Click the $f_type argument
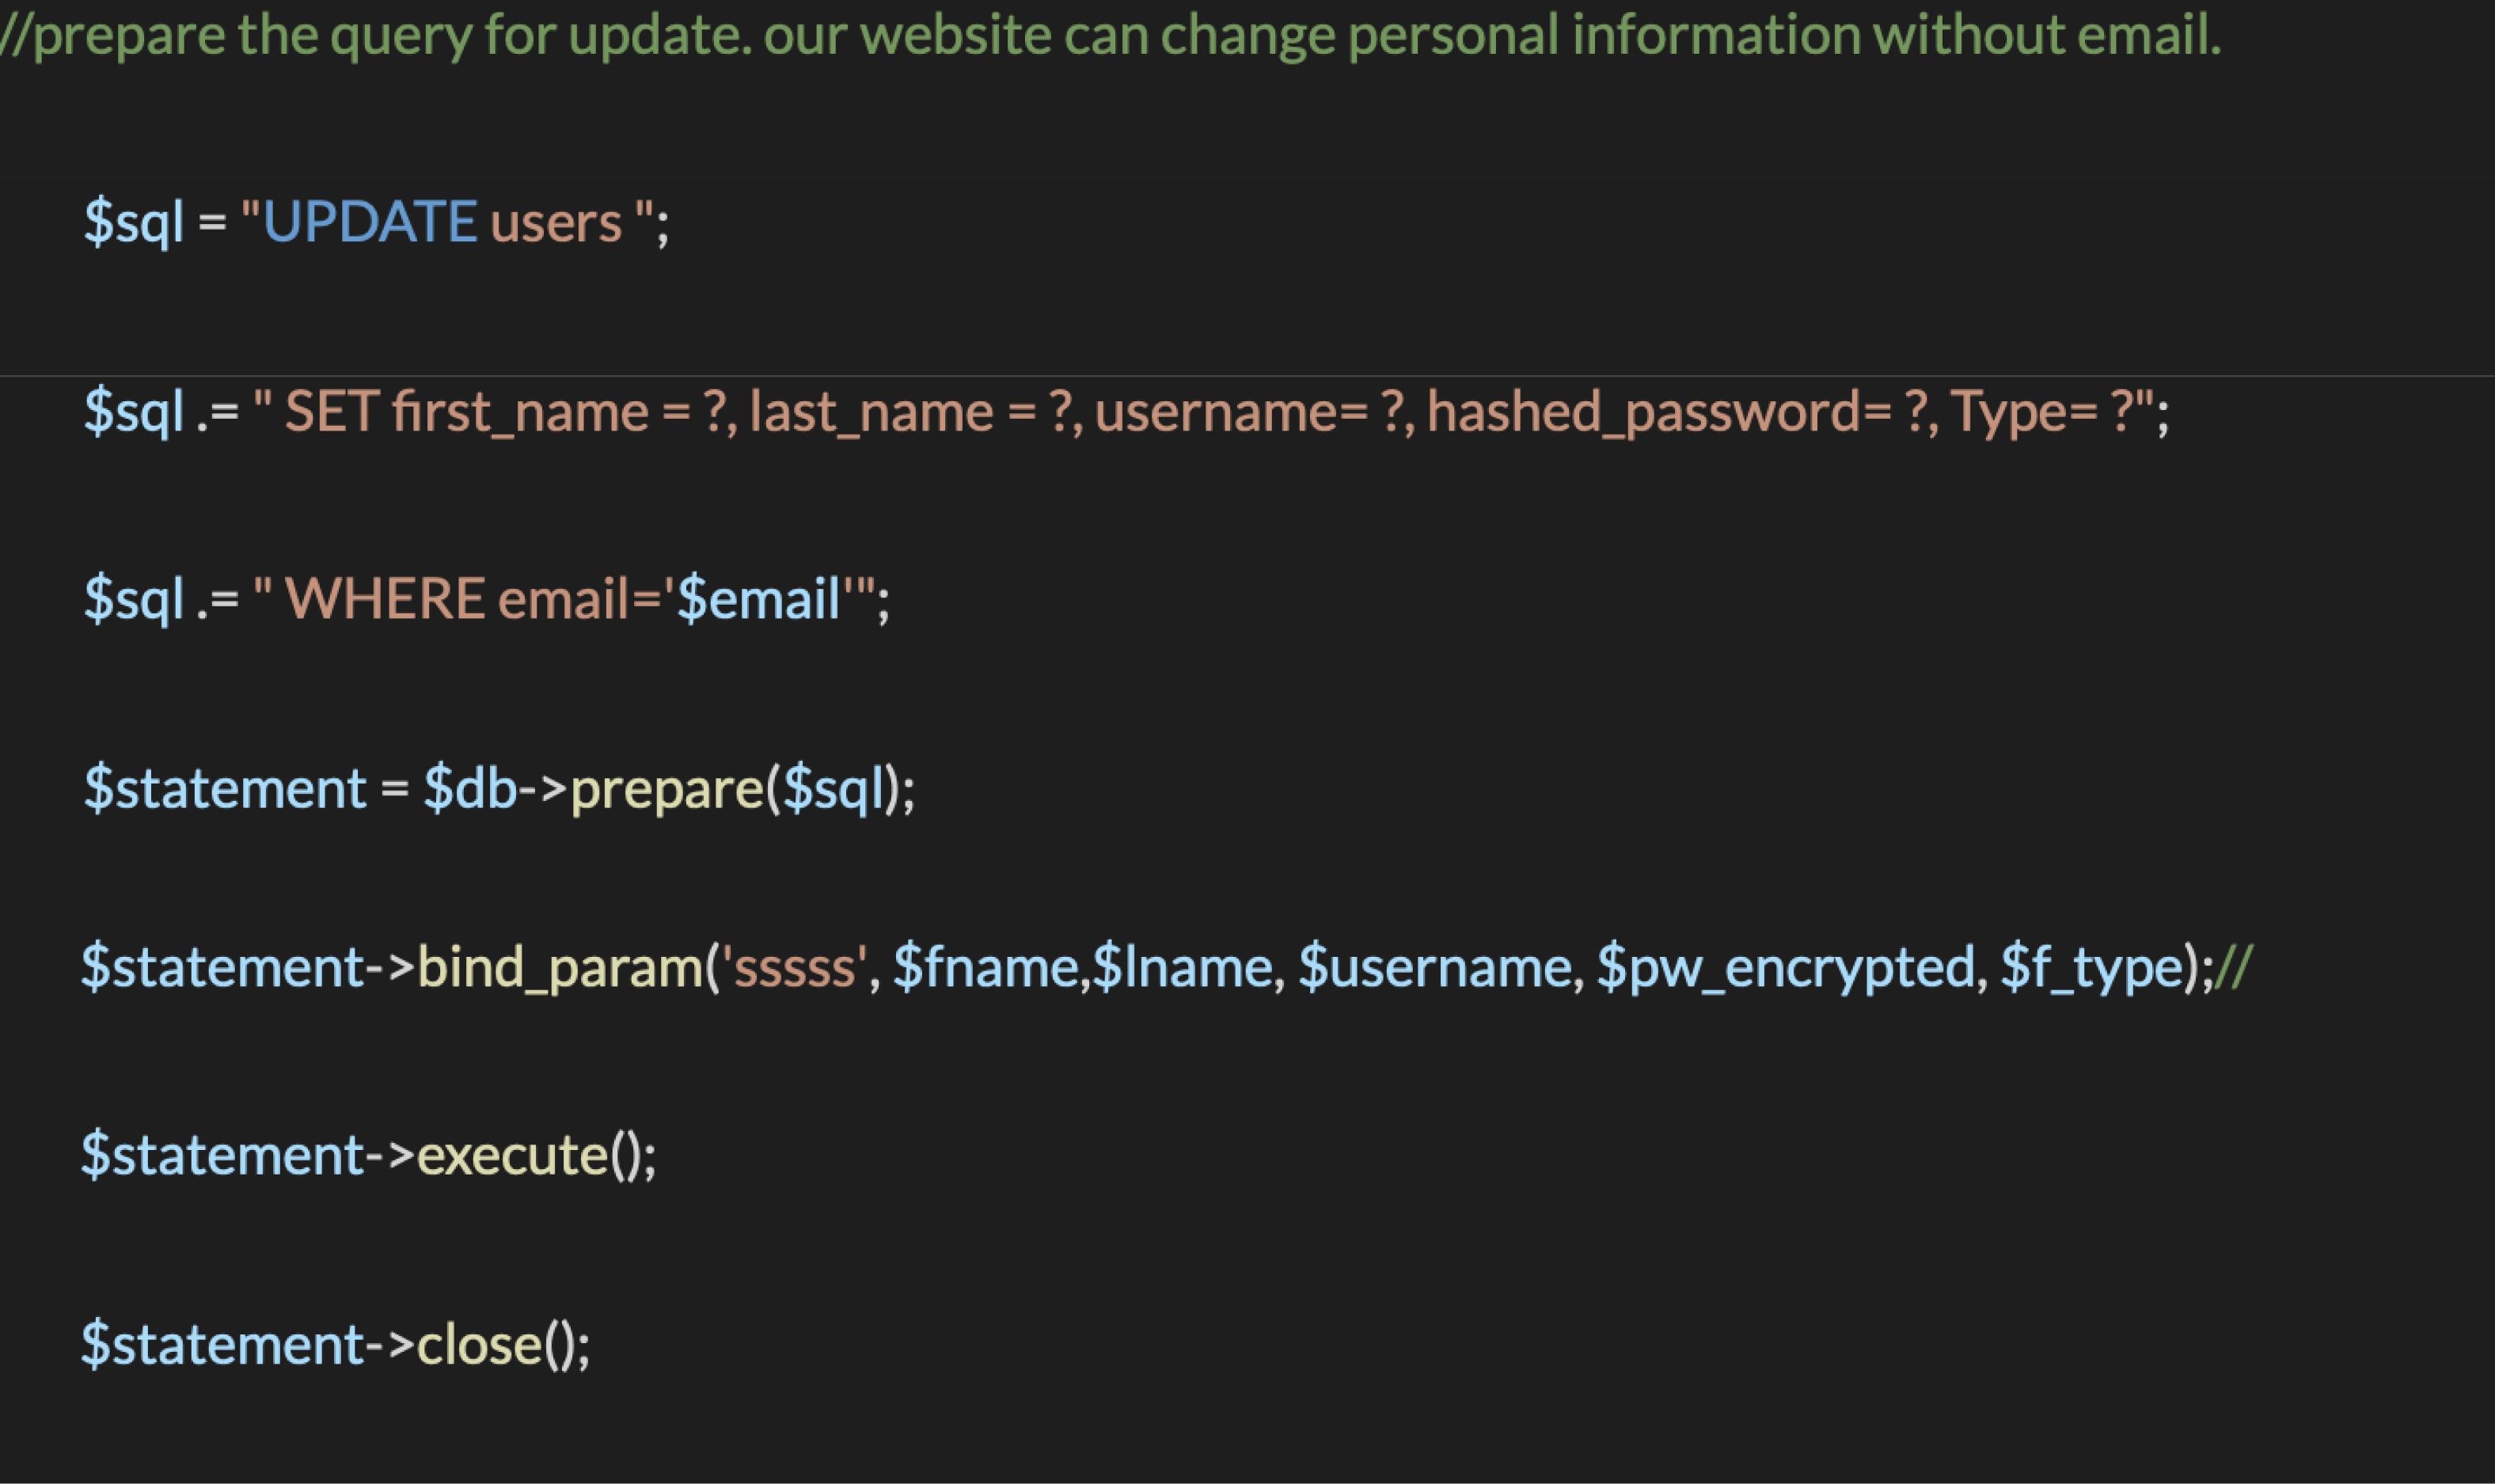The height and width of the screenshot is (1484, 2495). (x=2091, y=968)
